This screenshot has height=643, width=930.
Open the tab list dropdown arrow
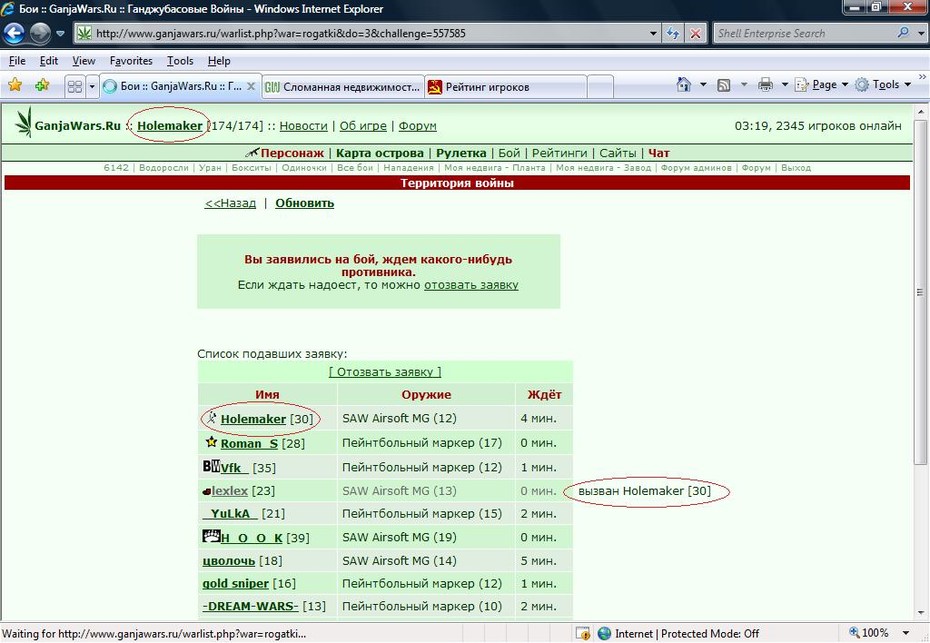92,87
